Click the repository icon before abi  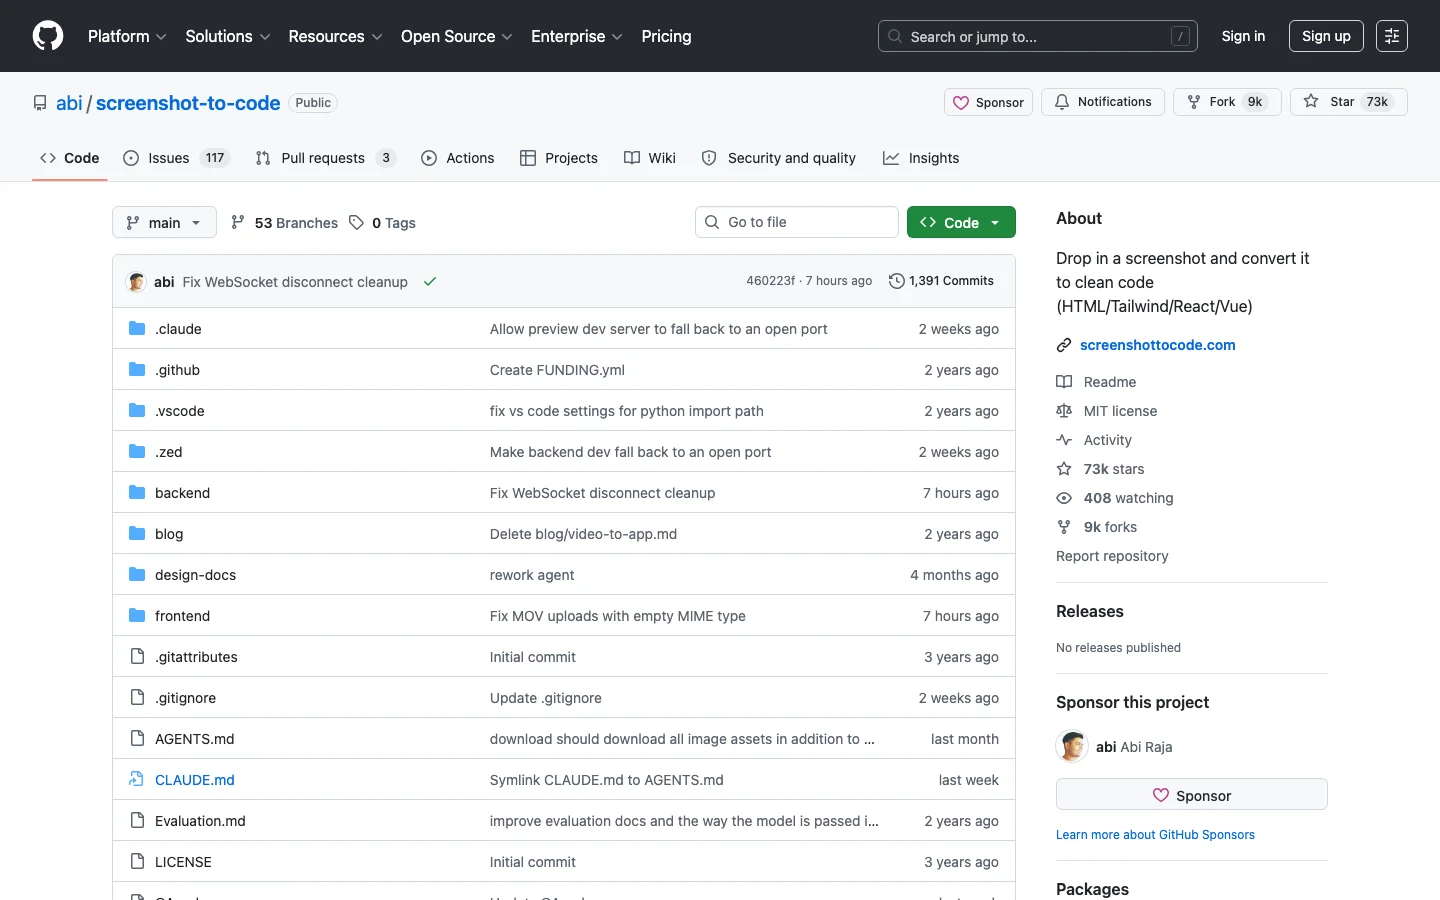pyautogui.click(x=40, y=103)
